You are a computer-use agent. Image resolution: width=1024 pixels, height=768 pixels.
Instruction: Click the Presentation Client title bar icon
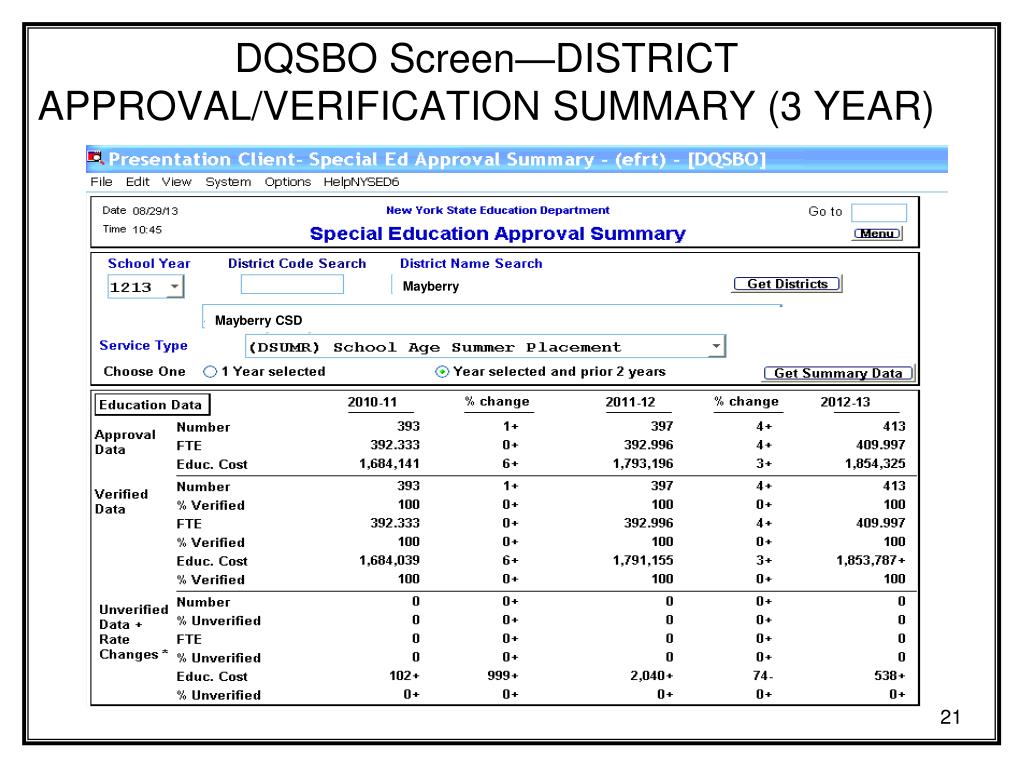tap(95, 158)
